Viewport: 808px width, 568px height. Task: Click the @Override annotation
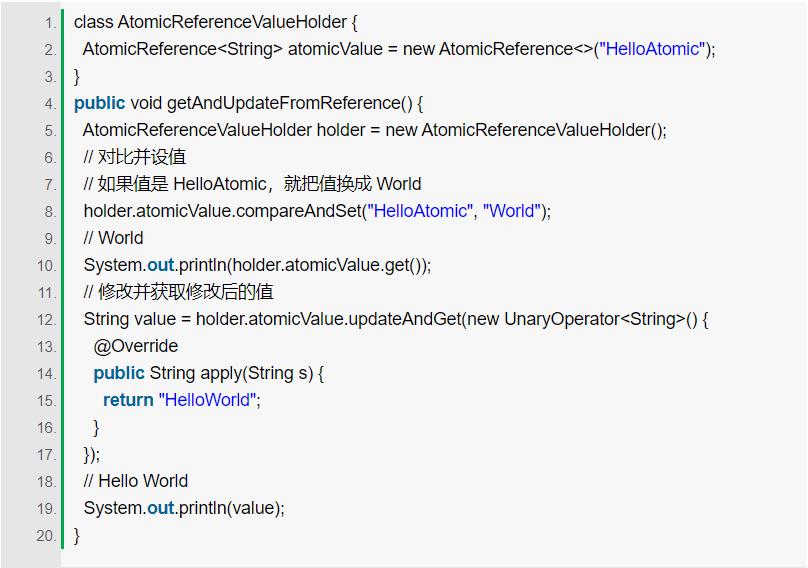pos(136,346)
